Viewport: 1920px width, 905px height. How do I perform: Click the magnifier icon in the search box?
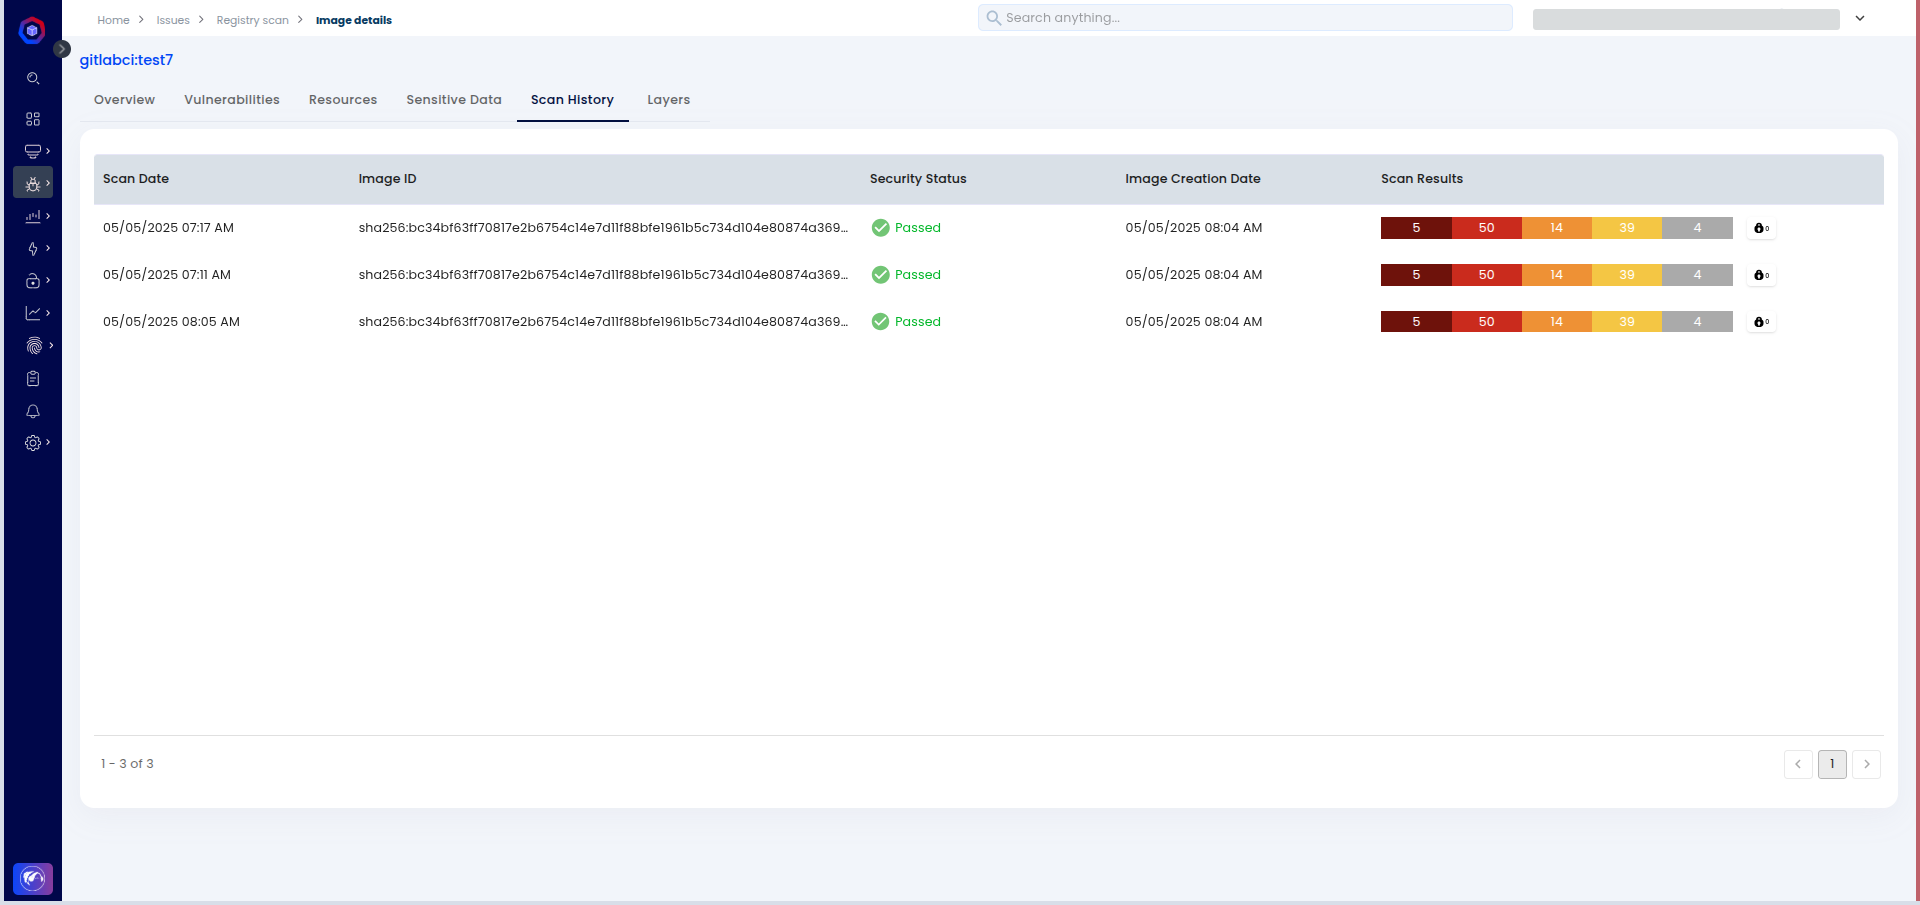pos(993,18)
